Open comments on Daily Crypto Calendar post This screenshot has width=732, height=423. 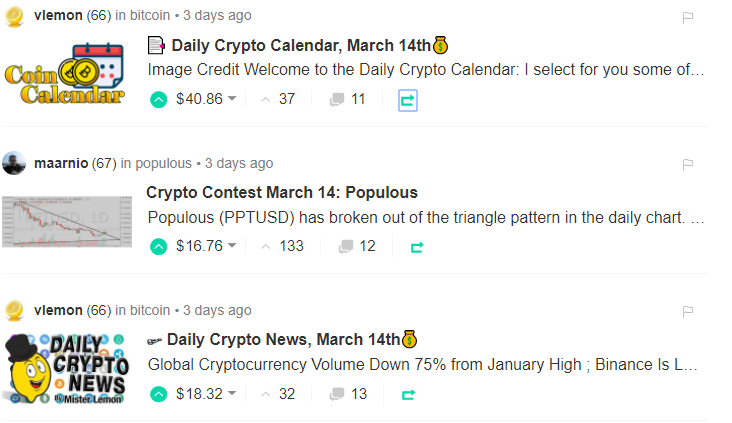(x=347, y=99)
